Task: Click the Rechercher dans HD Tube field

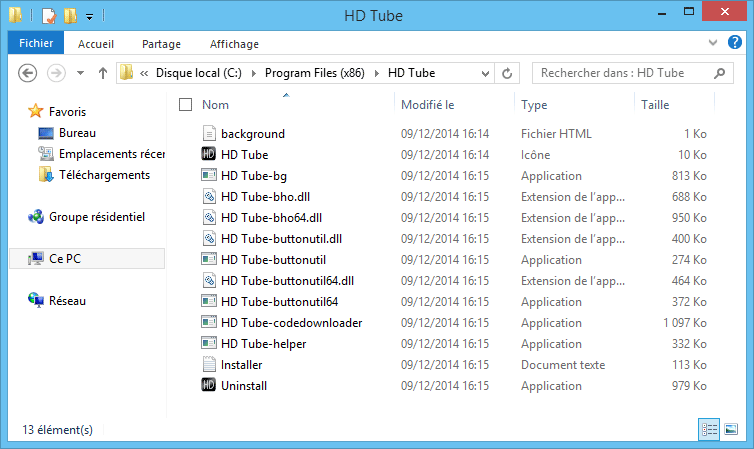Action: point(620,73)
